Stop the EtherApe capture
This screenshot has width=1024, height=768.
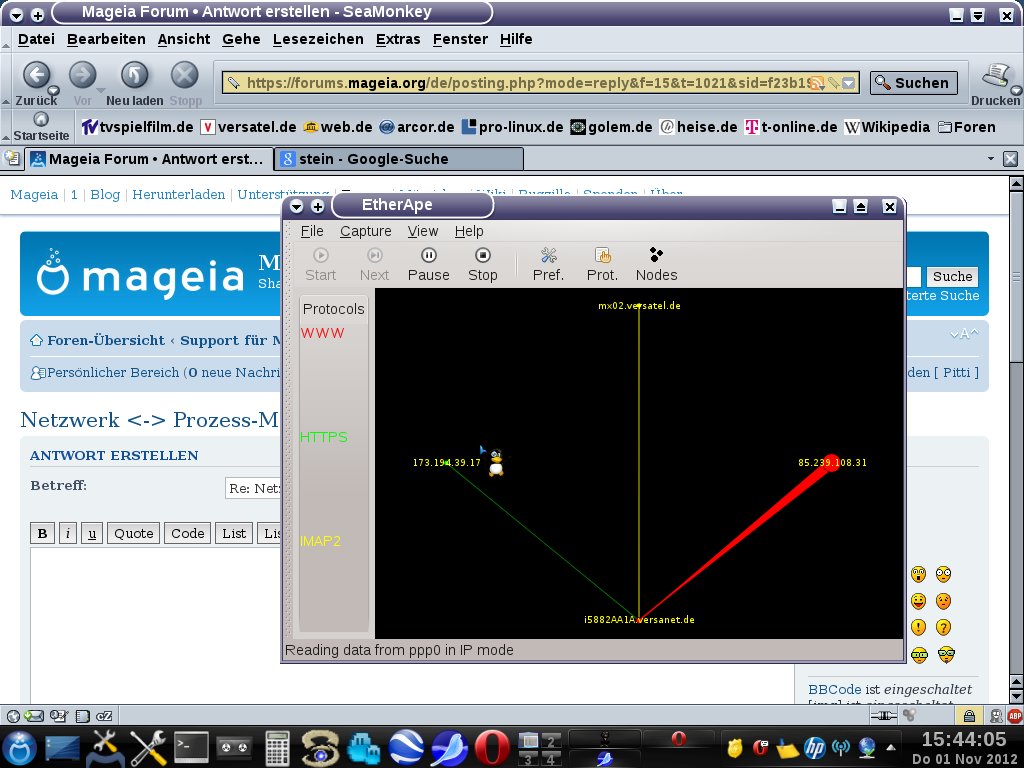tap(483, 264)
